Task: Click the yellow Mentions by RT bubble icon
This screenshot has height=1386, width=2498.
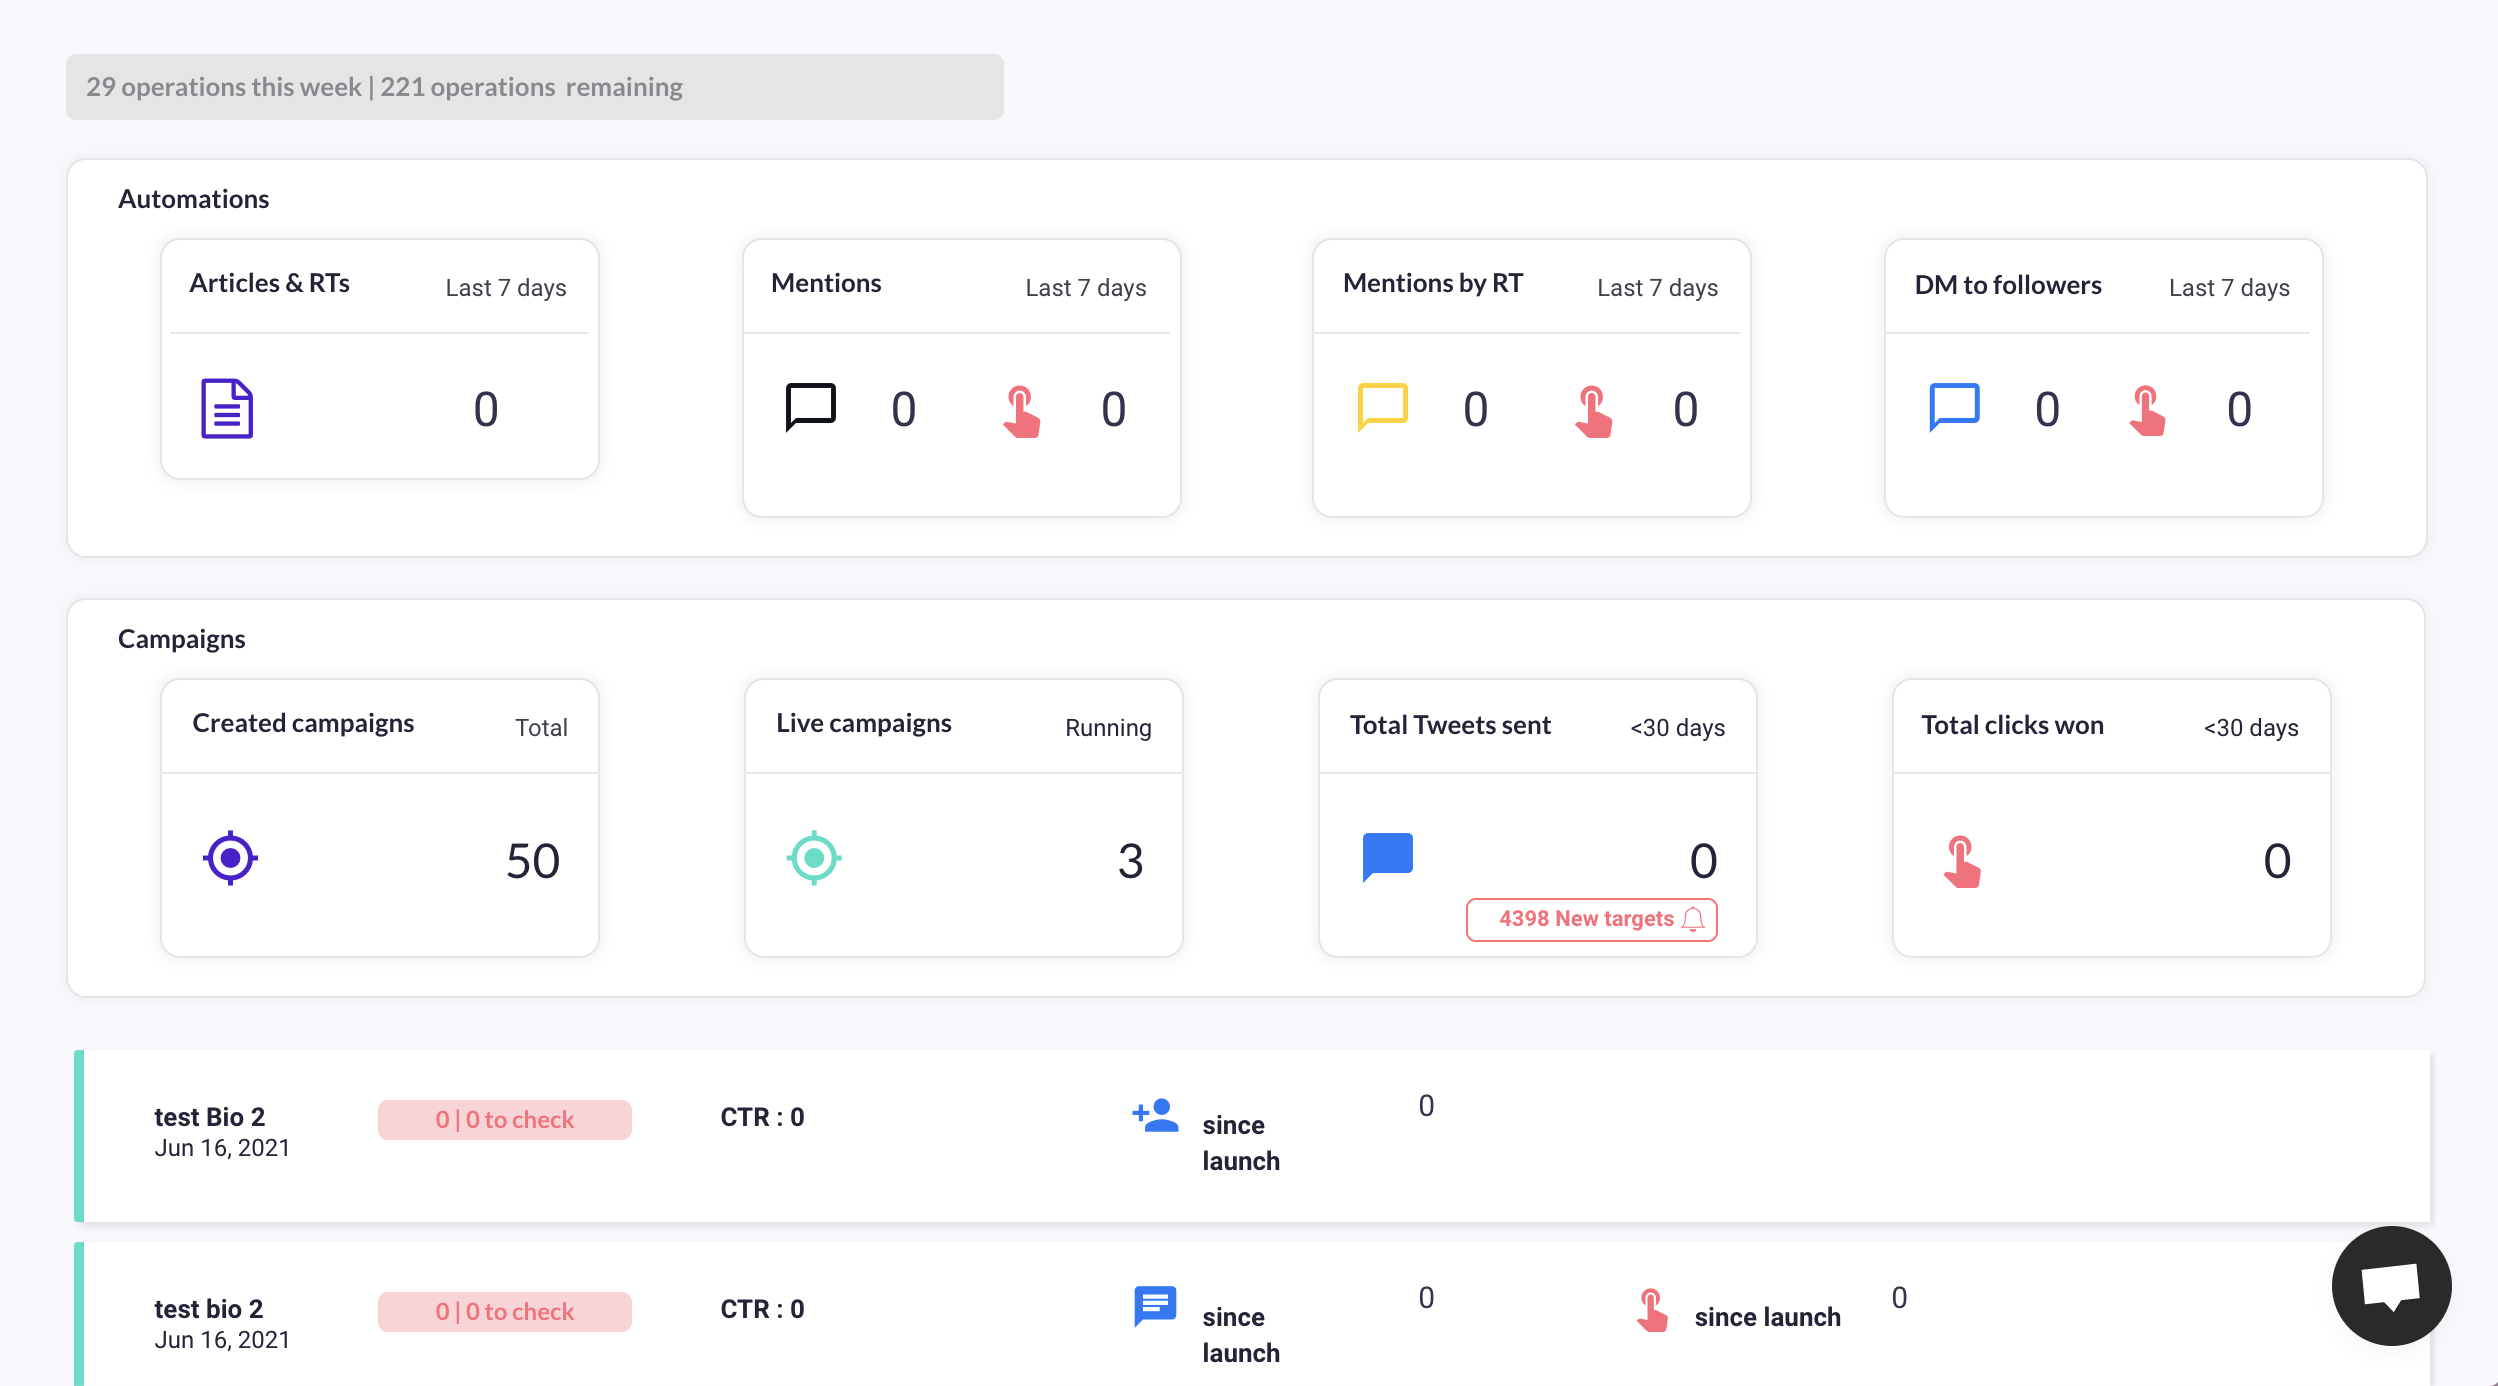Action: (x=1382, y=407)
